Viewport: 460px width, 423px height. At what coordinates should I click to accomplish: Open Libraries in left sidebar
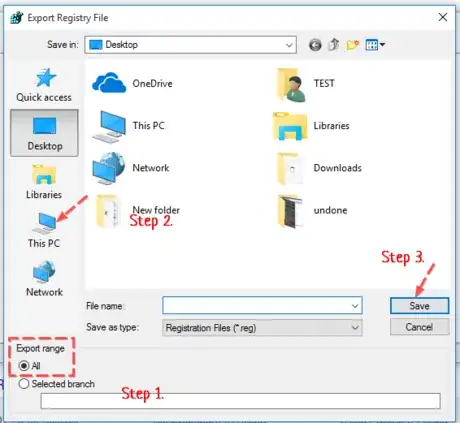[44, 182]
